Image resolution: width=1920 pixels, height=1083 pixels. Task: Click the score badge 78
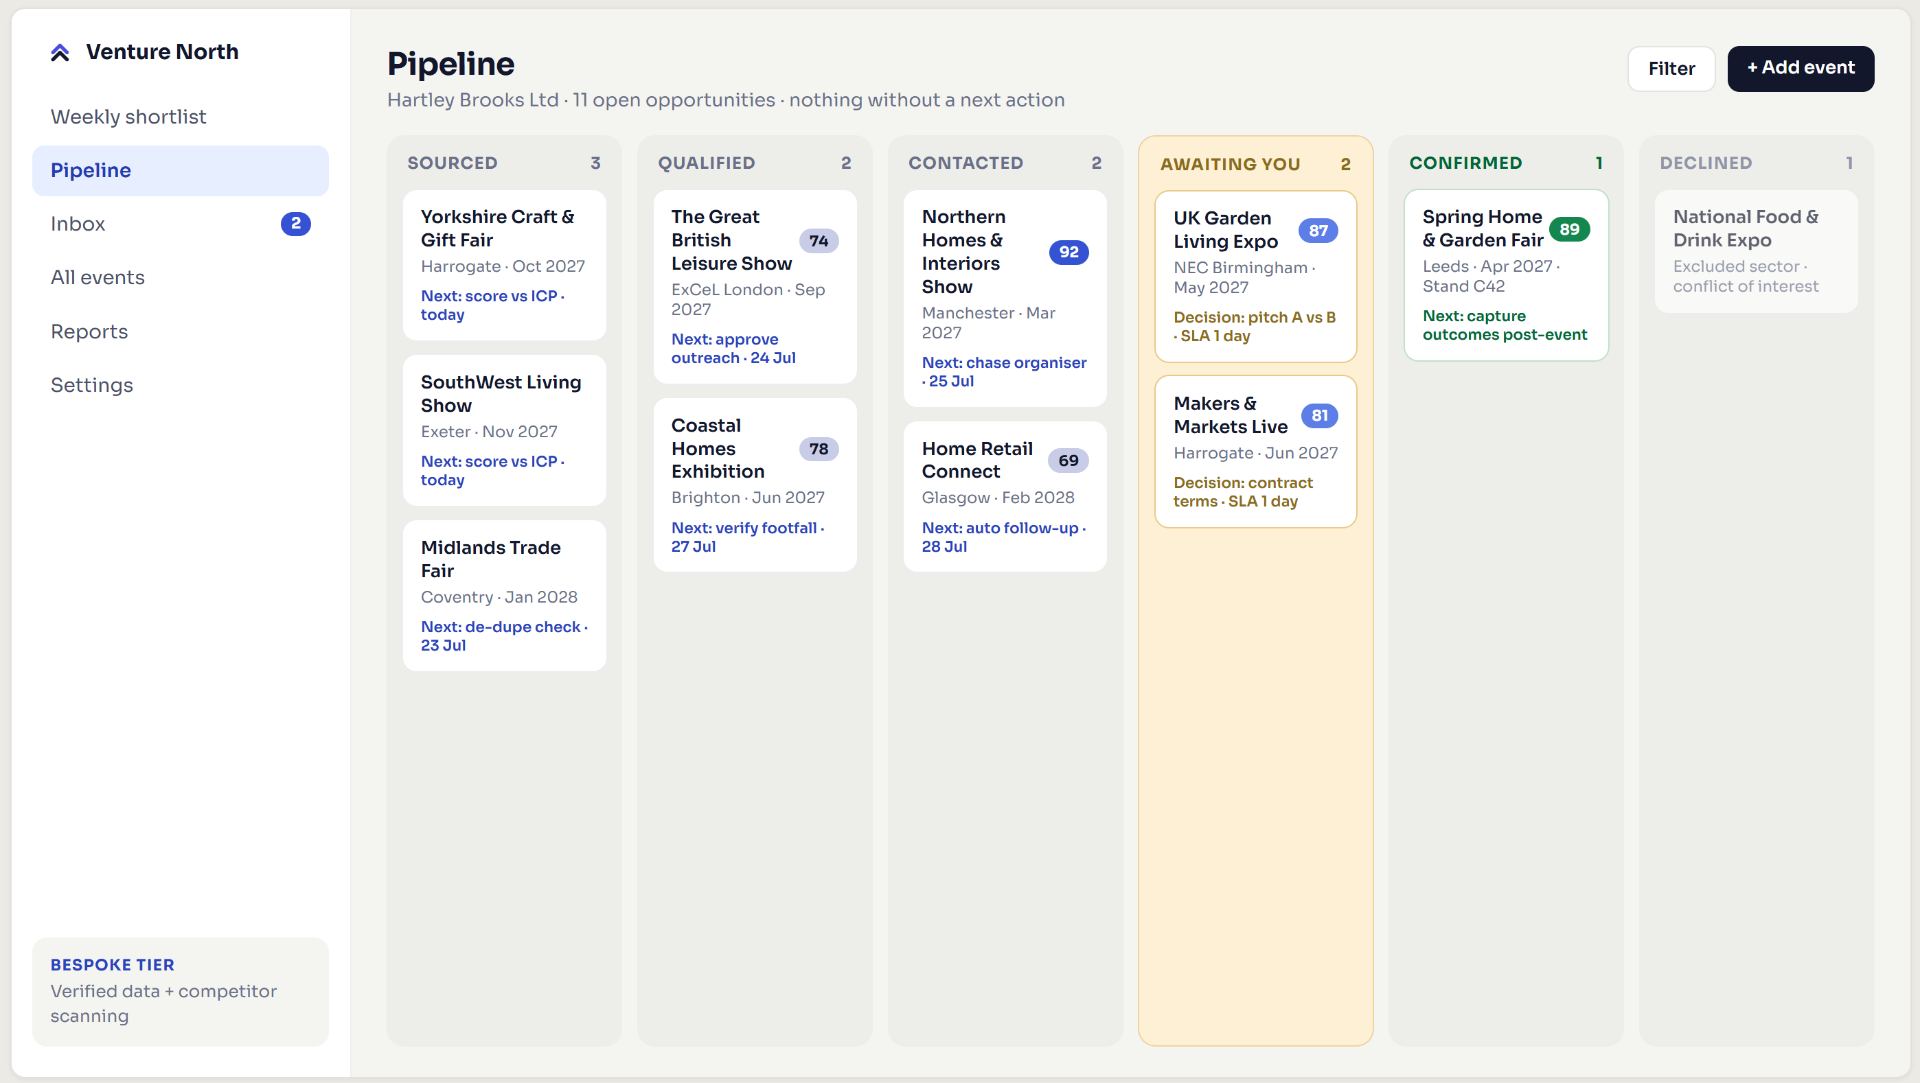tap(819, 449)
